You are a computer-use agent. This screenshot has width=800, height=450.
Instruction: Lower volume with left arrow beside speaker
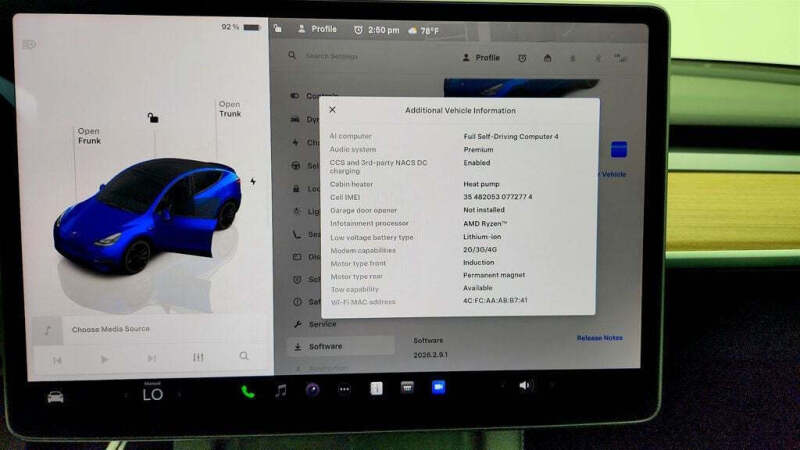pos(502,386)
